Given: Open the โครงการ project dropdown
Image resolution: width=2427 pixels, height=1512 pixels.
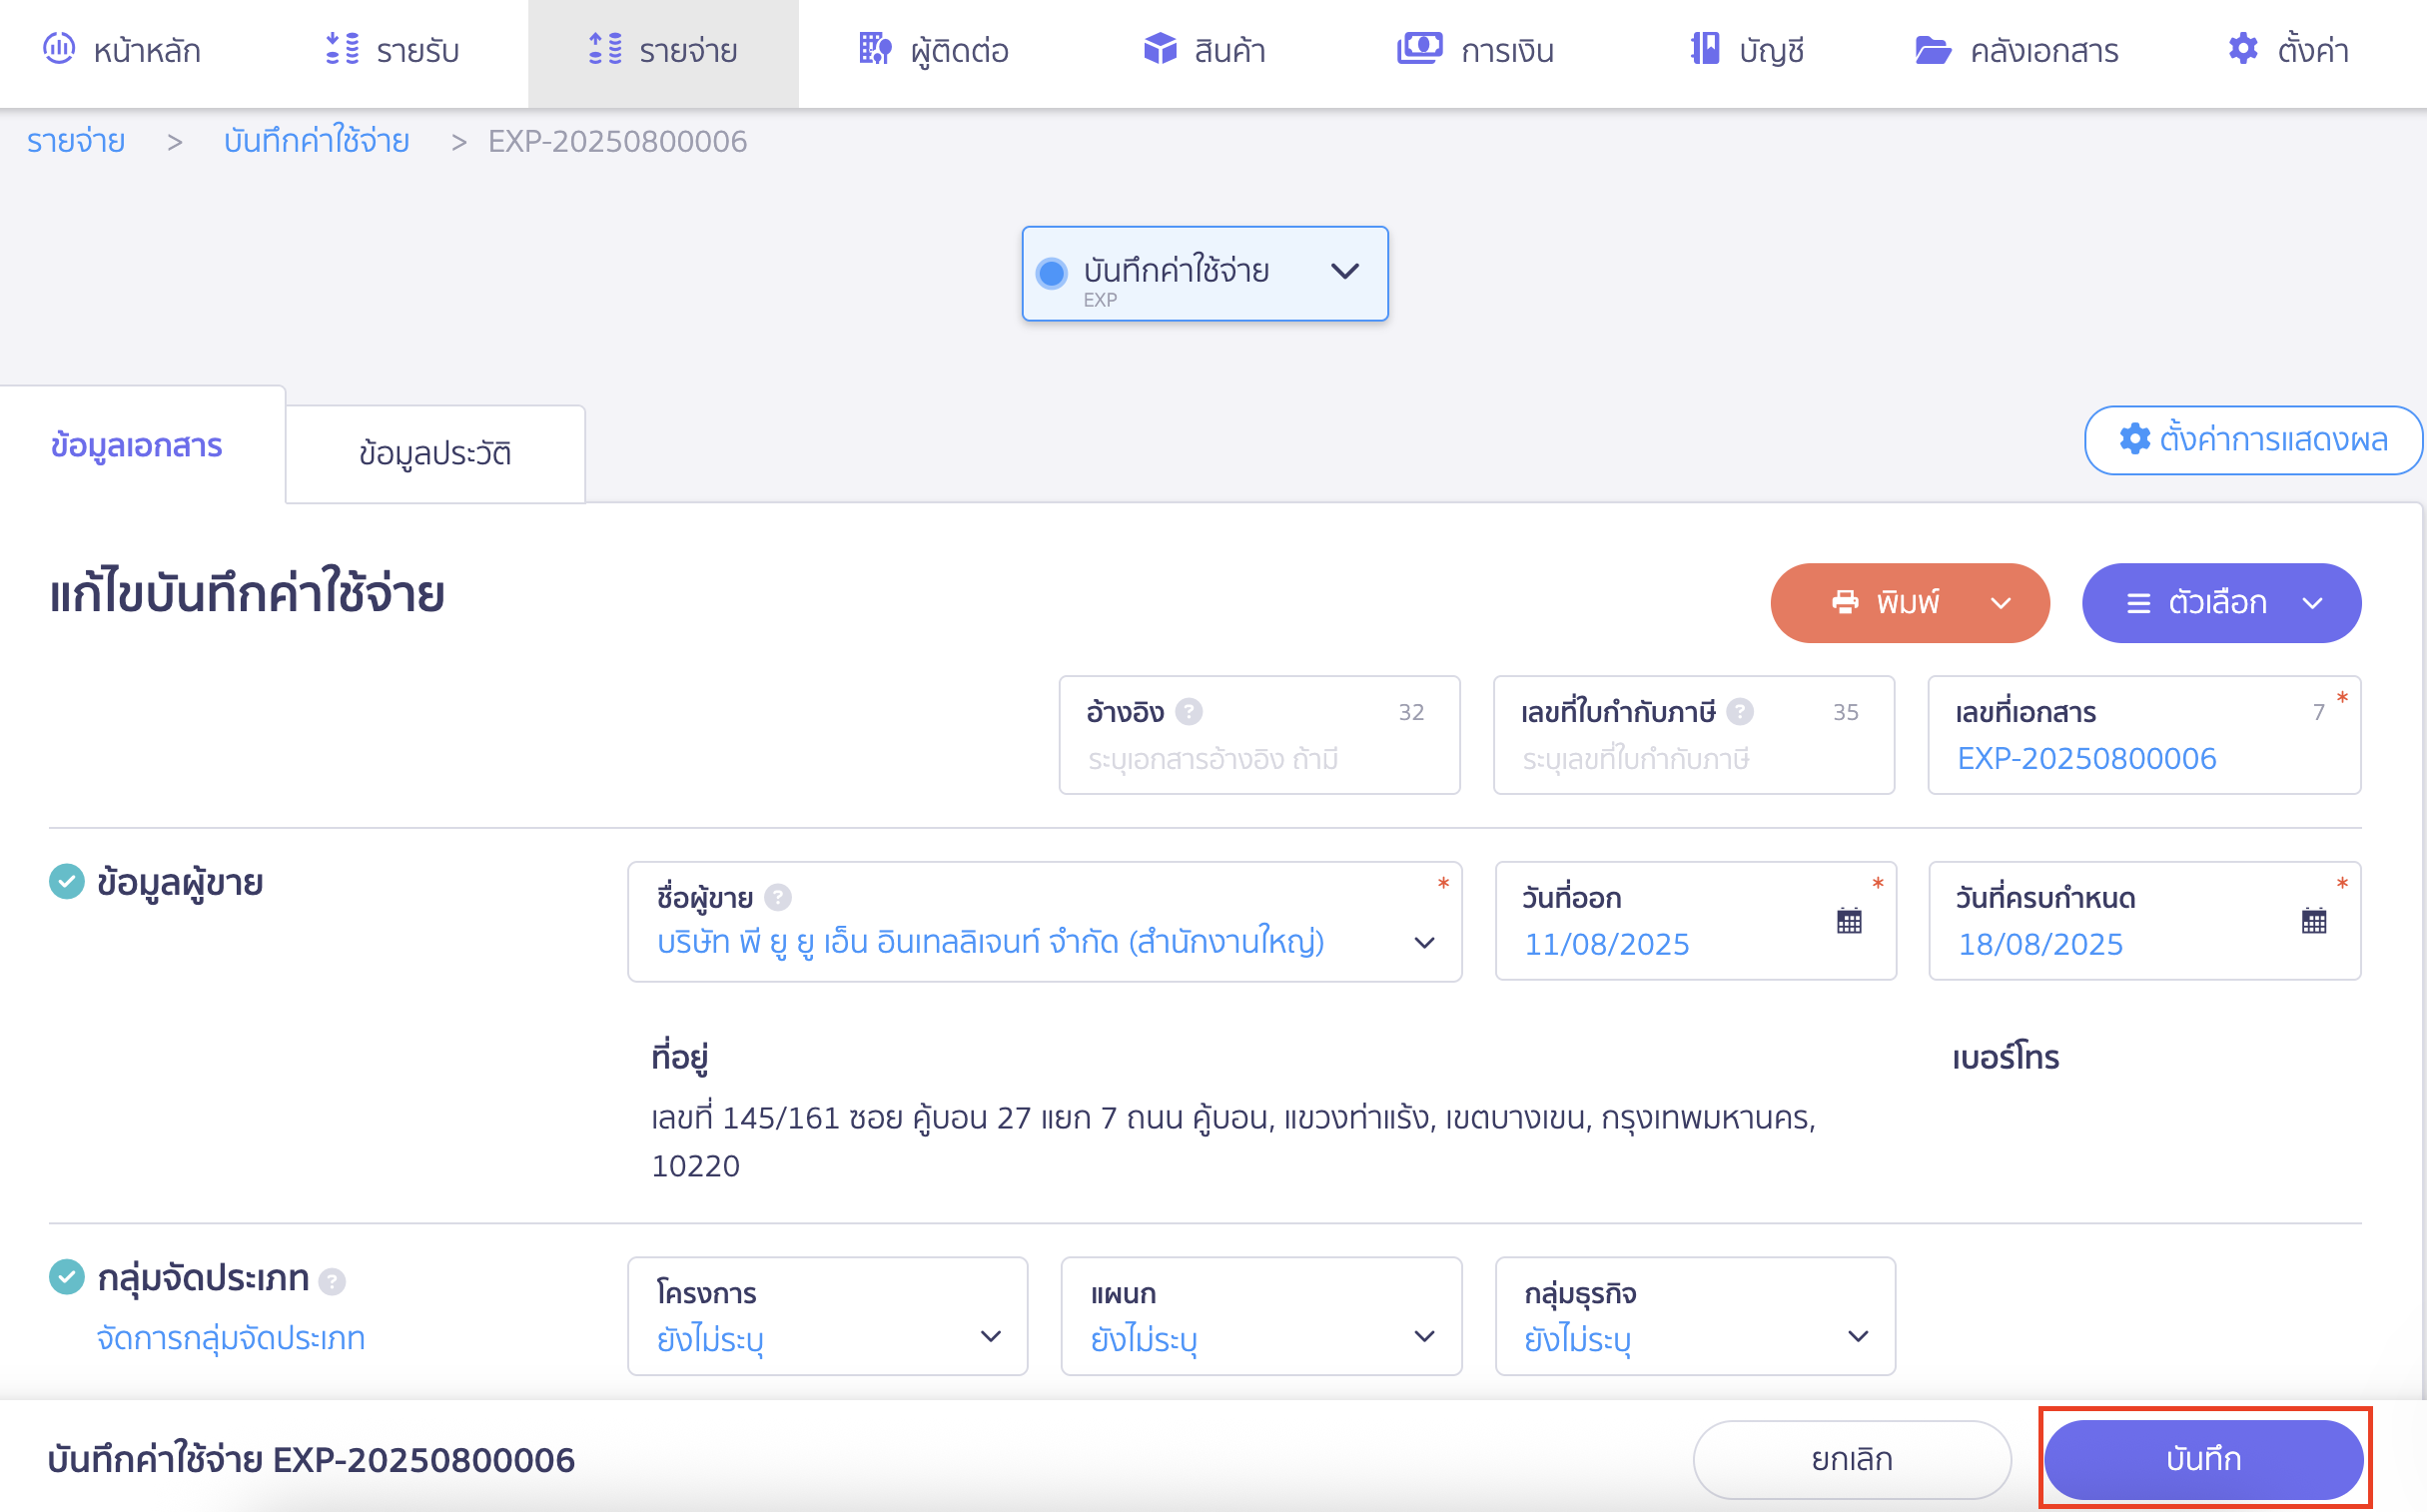Looking at the screenshot, I should (x=827, y=1316).
